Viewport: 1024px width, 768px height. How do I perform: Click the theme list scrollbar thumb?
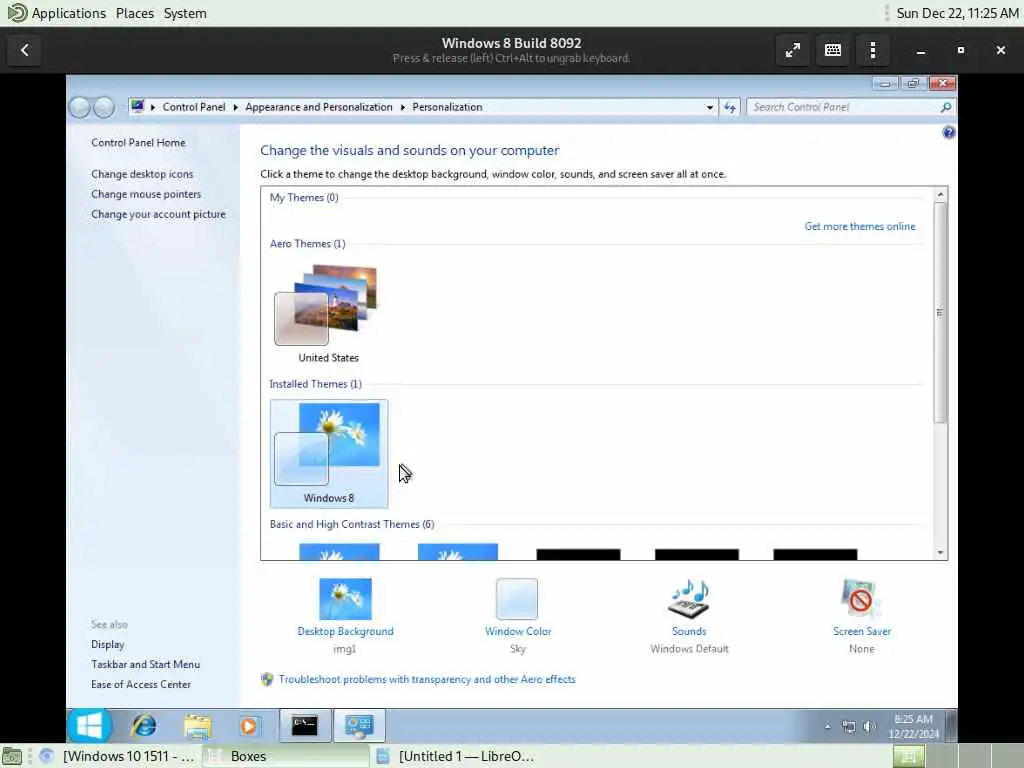[940, 312]
